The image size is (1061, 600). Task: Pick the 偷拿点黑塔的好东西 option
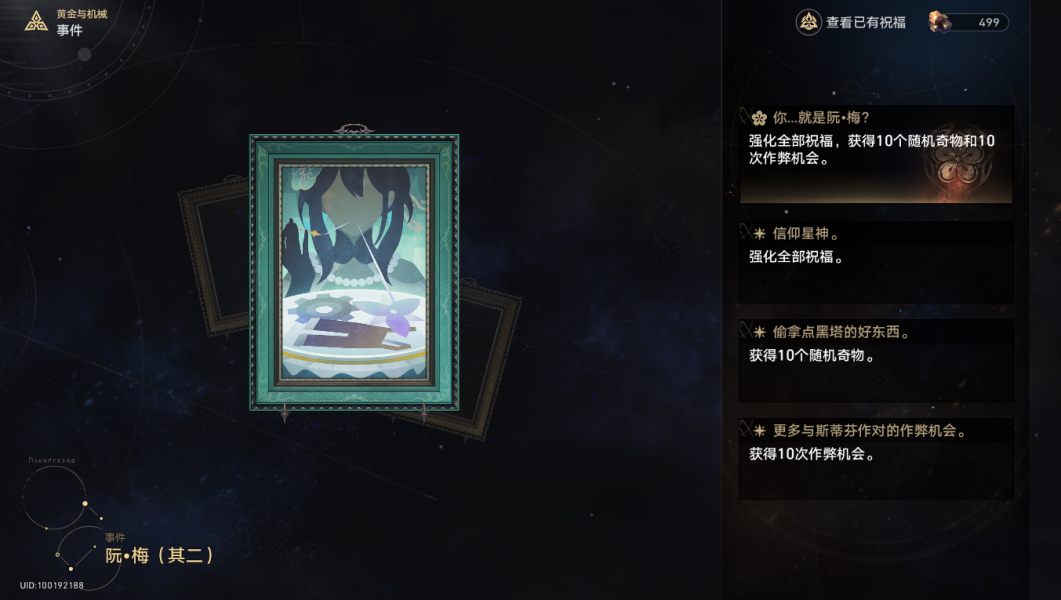[x=876, y=361]
